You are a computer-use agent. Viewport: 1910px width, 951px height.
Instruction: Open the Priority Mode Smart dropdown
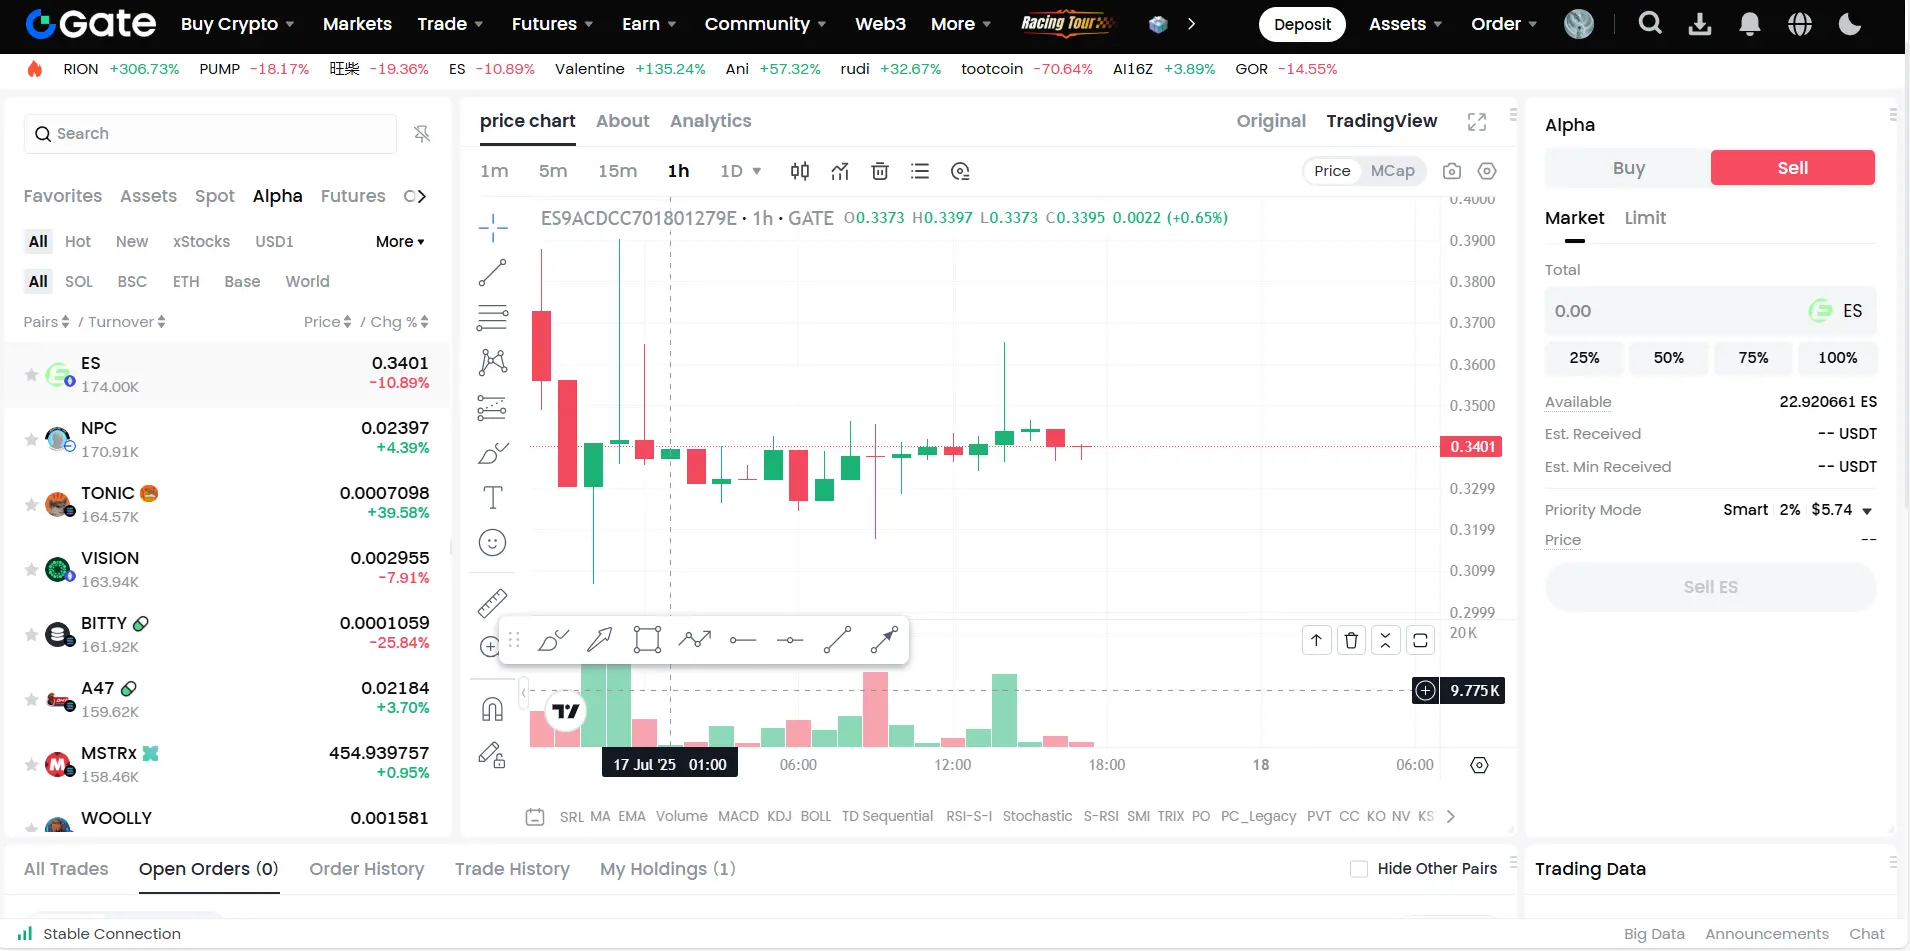coord(1797,510)
